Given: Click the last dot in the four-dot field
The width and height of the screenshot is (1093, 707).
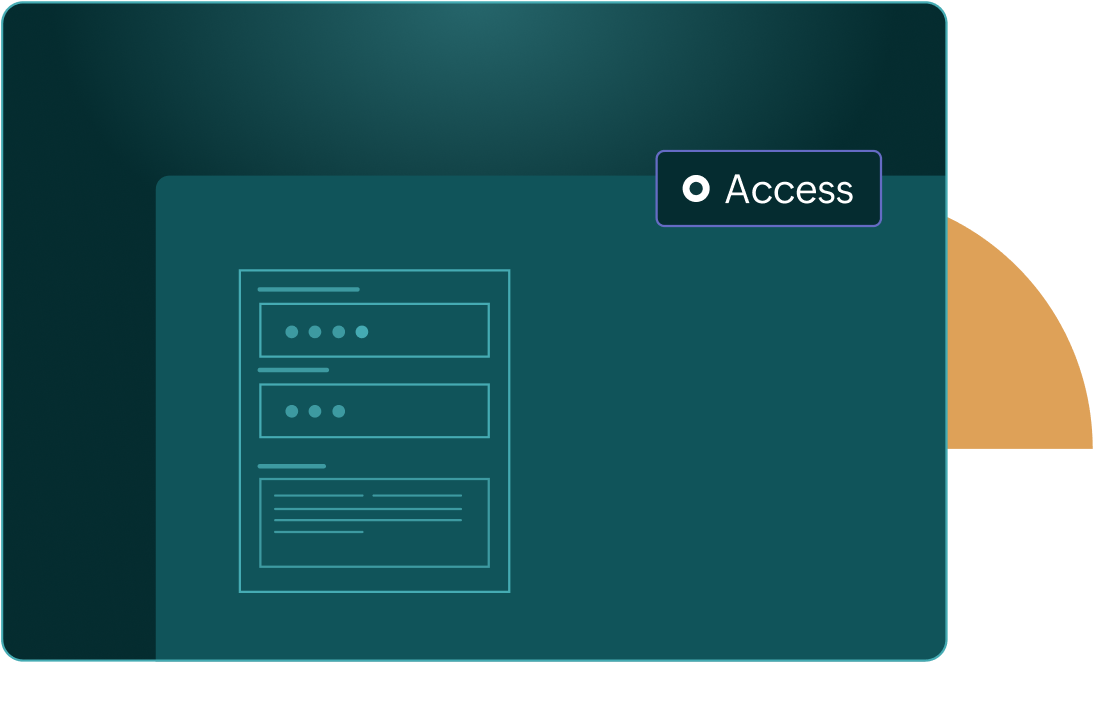Looking at the screenshot, I should [362, 332].
